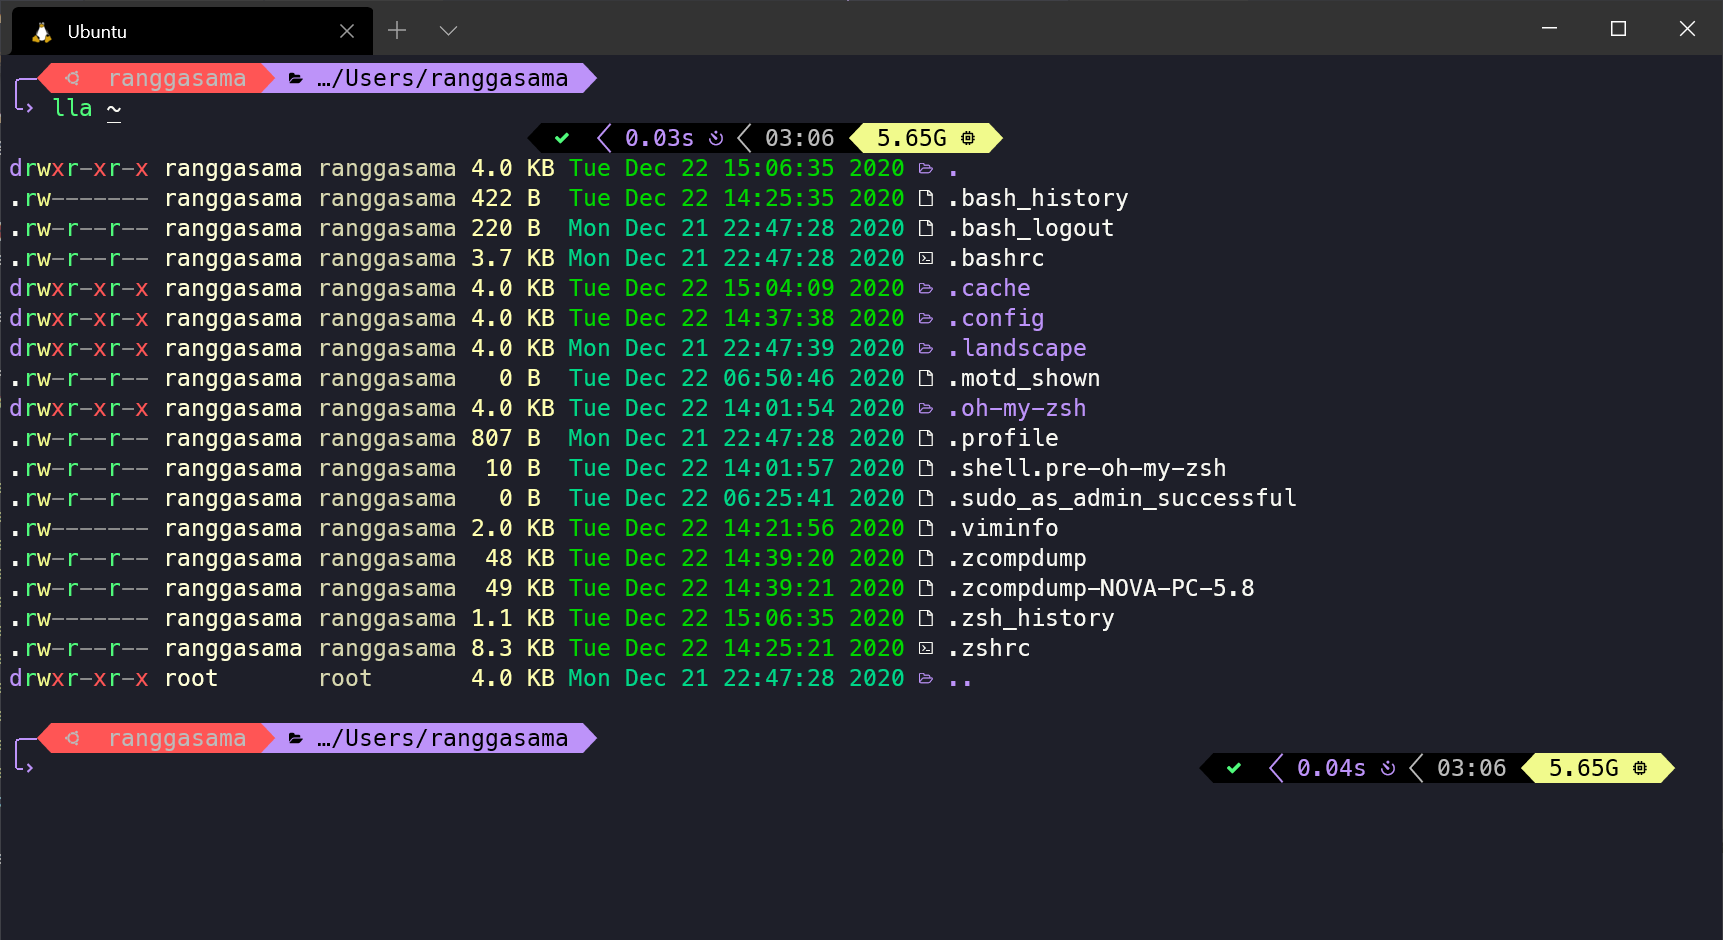Click the file icon beside .viminfo
The image size is (1723, 940).
925,528
